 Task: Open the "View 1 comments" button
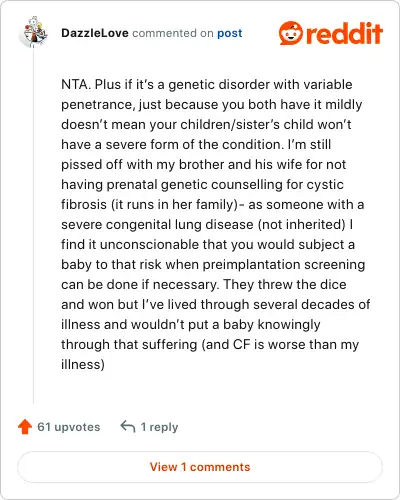(200, 467)
